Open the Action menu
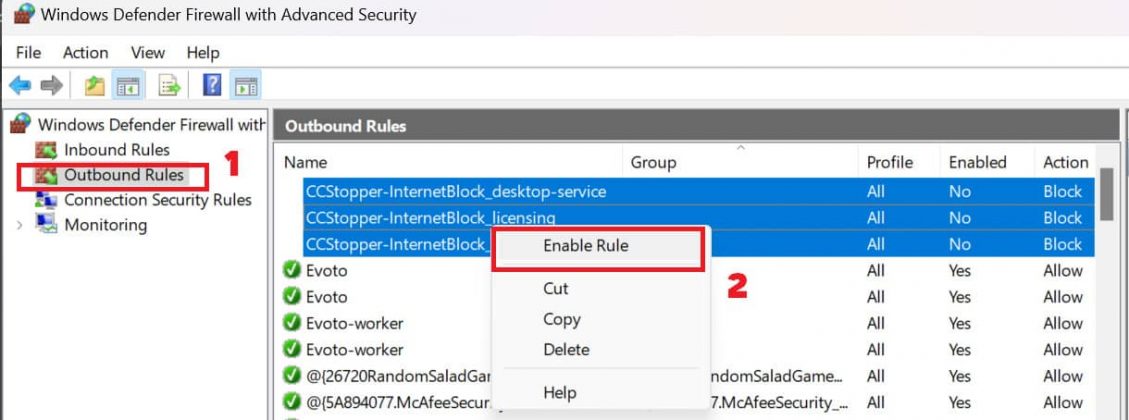 (x=85, y=52)
